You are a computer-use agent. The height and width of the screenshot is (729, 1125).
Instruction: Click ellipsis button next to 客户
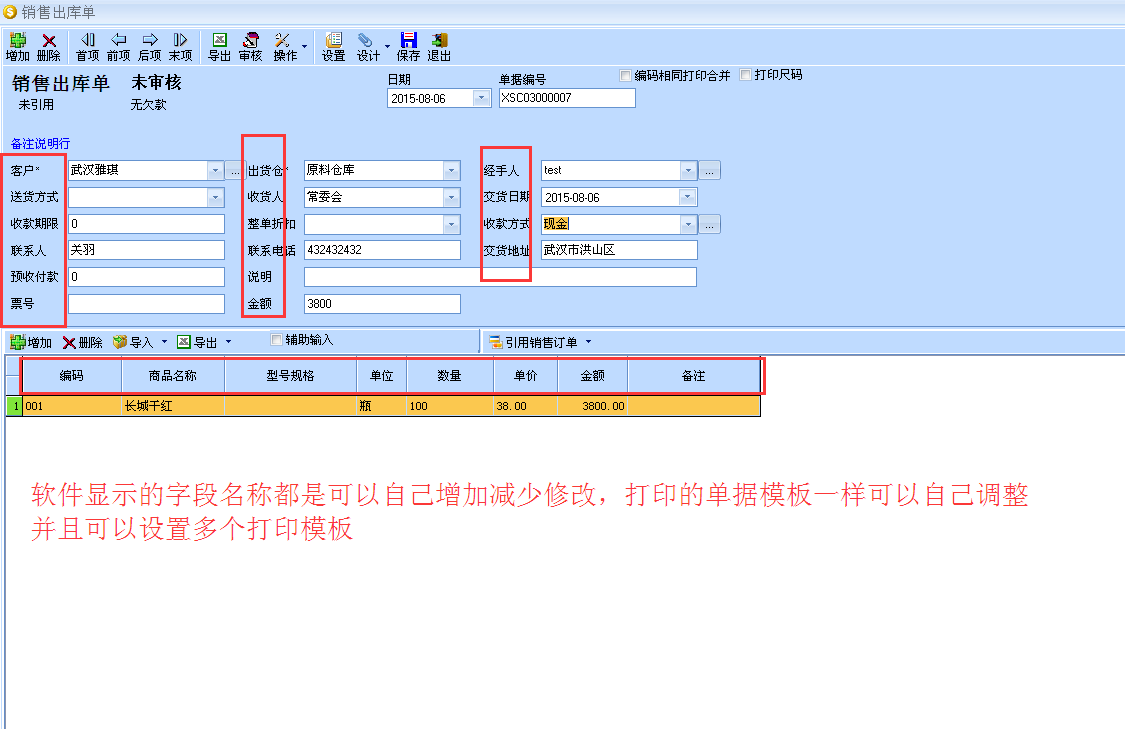234,170
